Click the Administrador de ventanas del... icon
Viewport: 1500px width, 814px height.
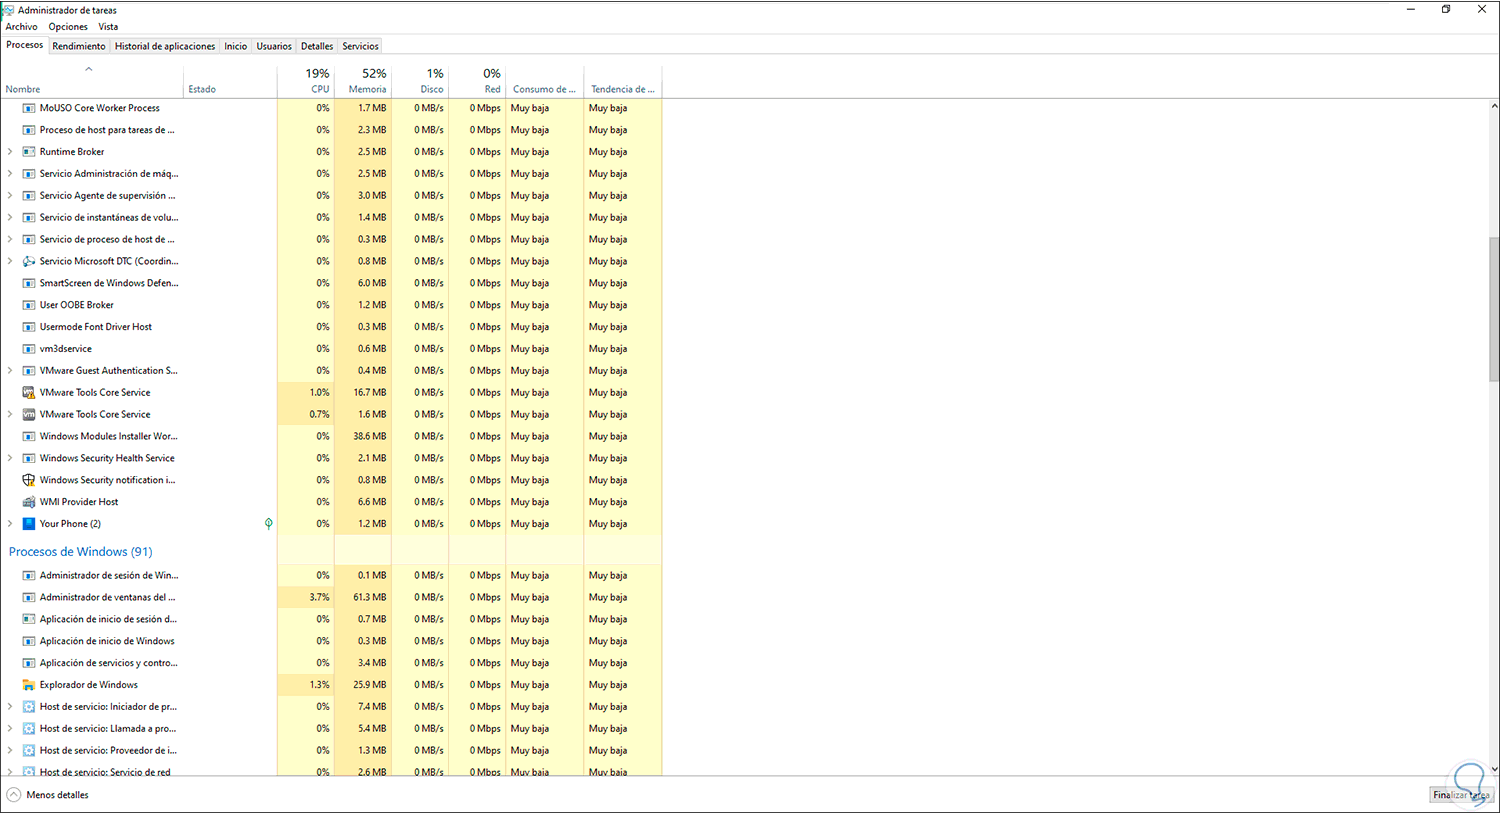[29, 598]
